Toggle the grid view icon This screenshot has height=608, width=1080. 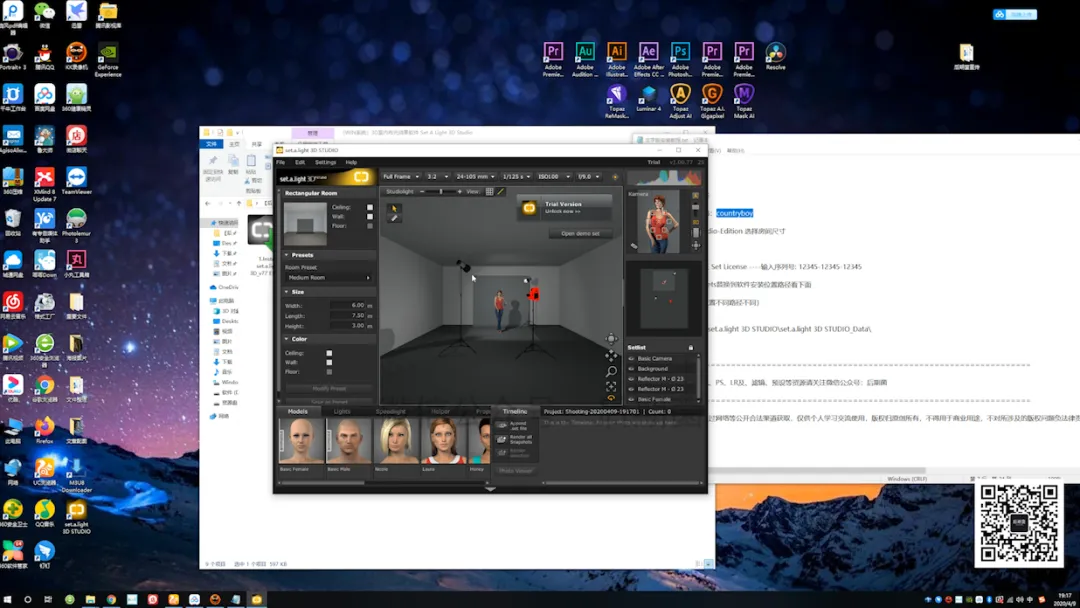tap(489, 191)
